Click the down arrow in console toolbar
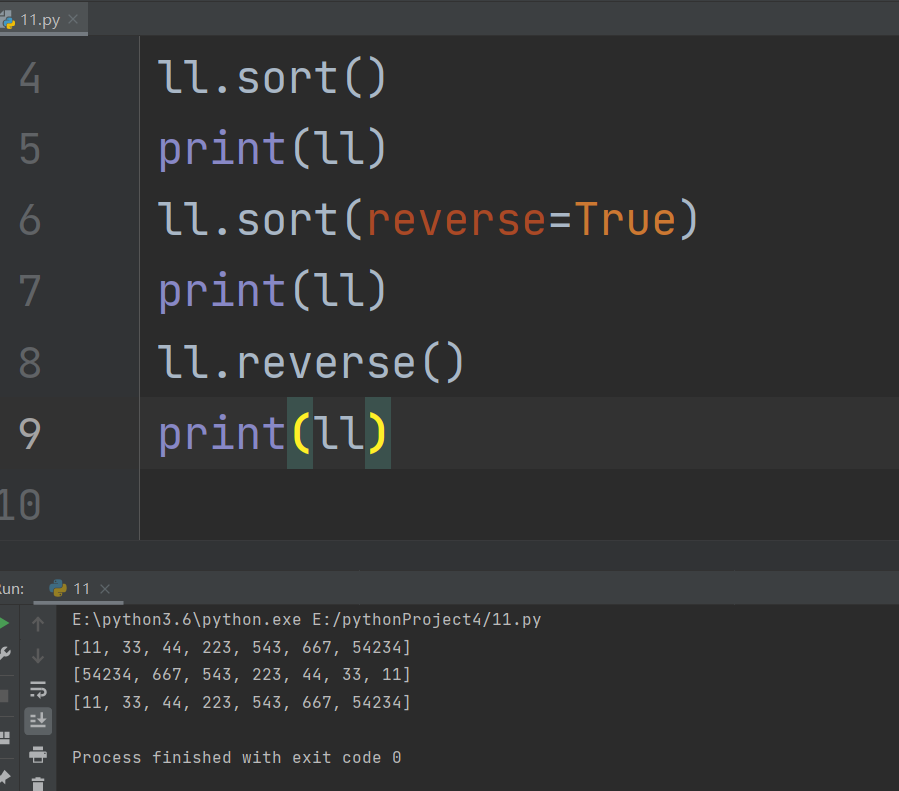The width and height of the screenshot is (899, 791). click(x=38, y=656)
